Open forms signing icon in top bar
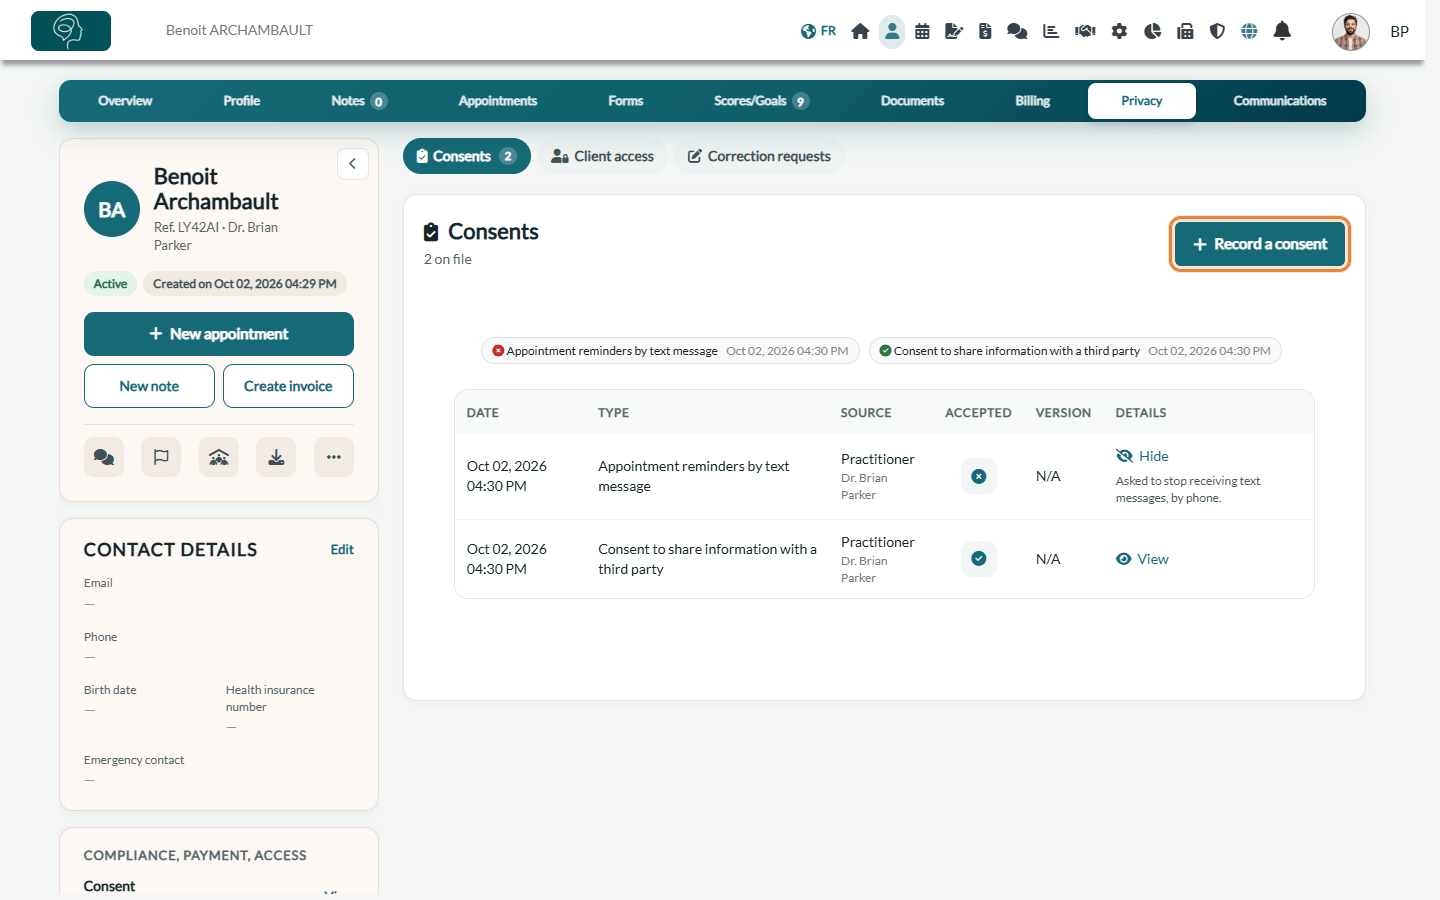Image resolution: width=1440 pixels, height=900 pixels. coord(954,31)
